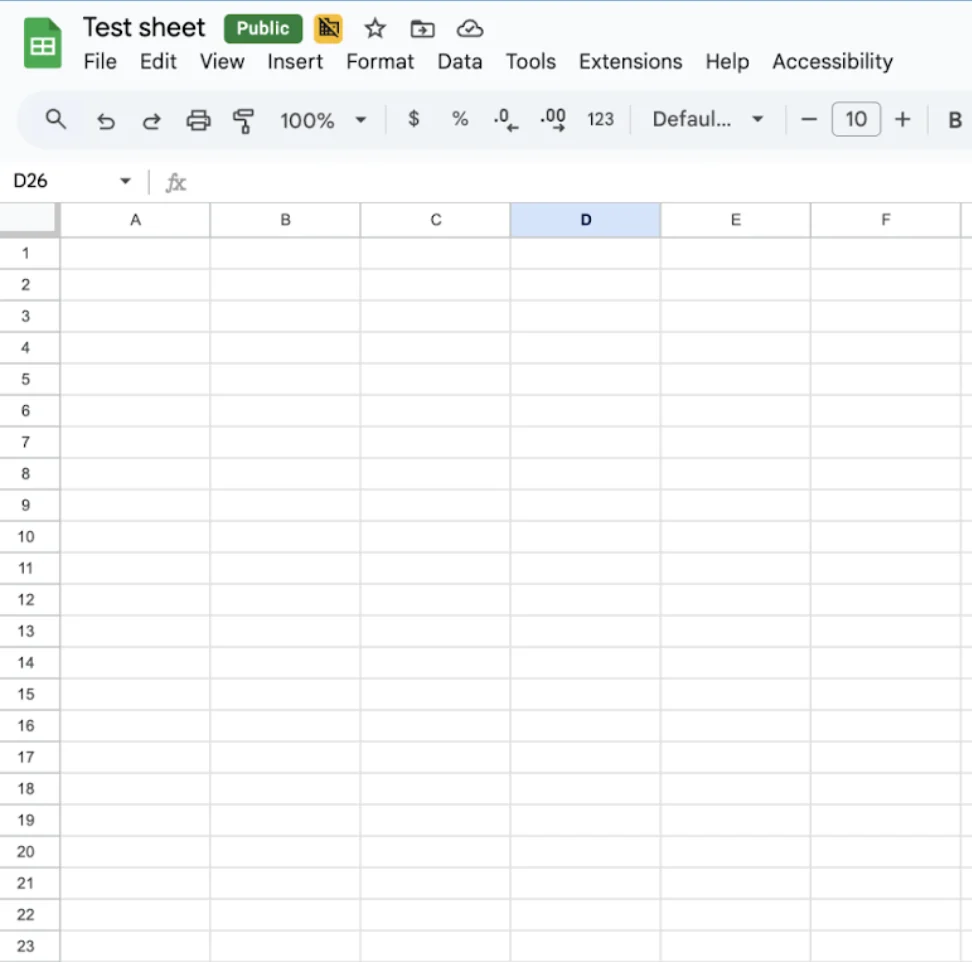
Task: Expand the name box dropdown arrow
Action: pyautogui.click(x=125, y=181)
